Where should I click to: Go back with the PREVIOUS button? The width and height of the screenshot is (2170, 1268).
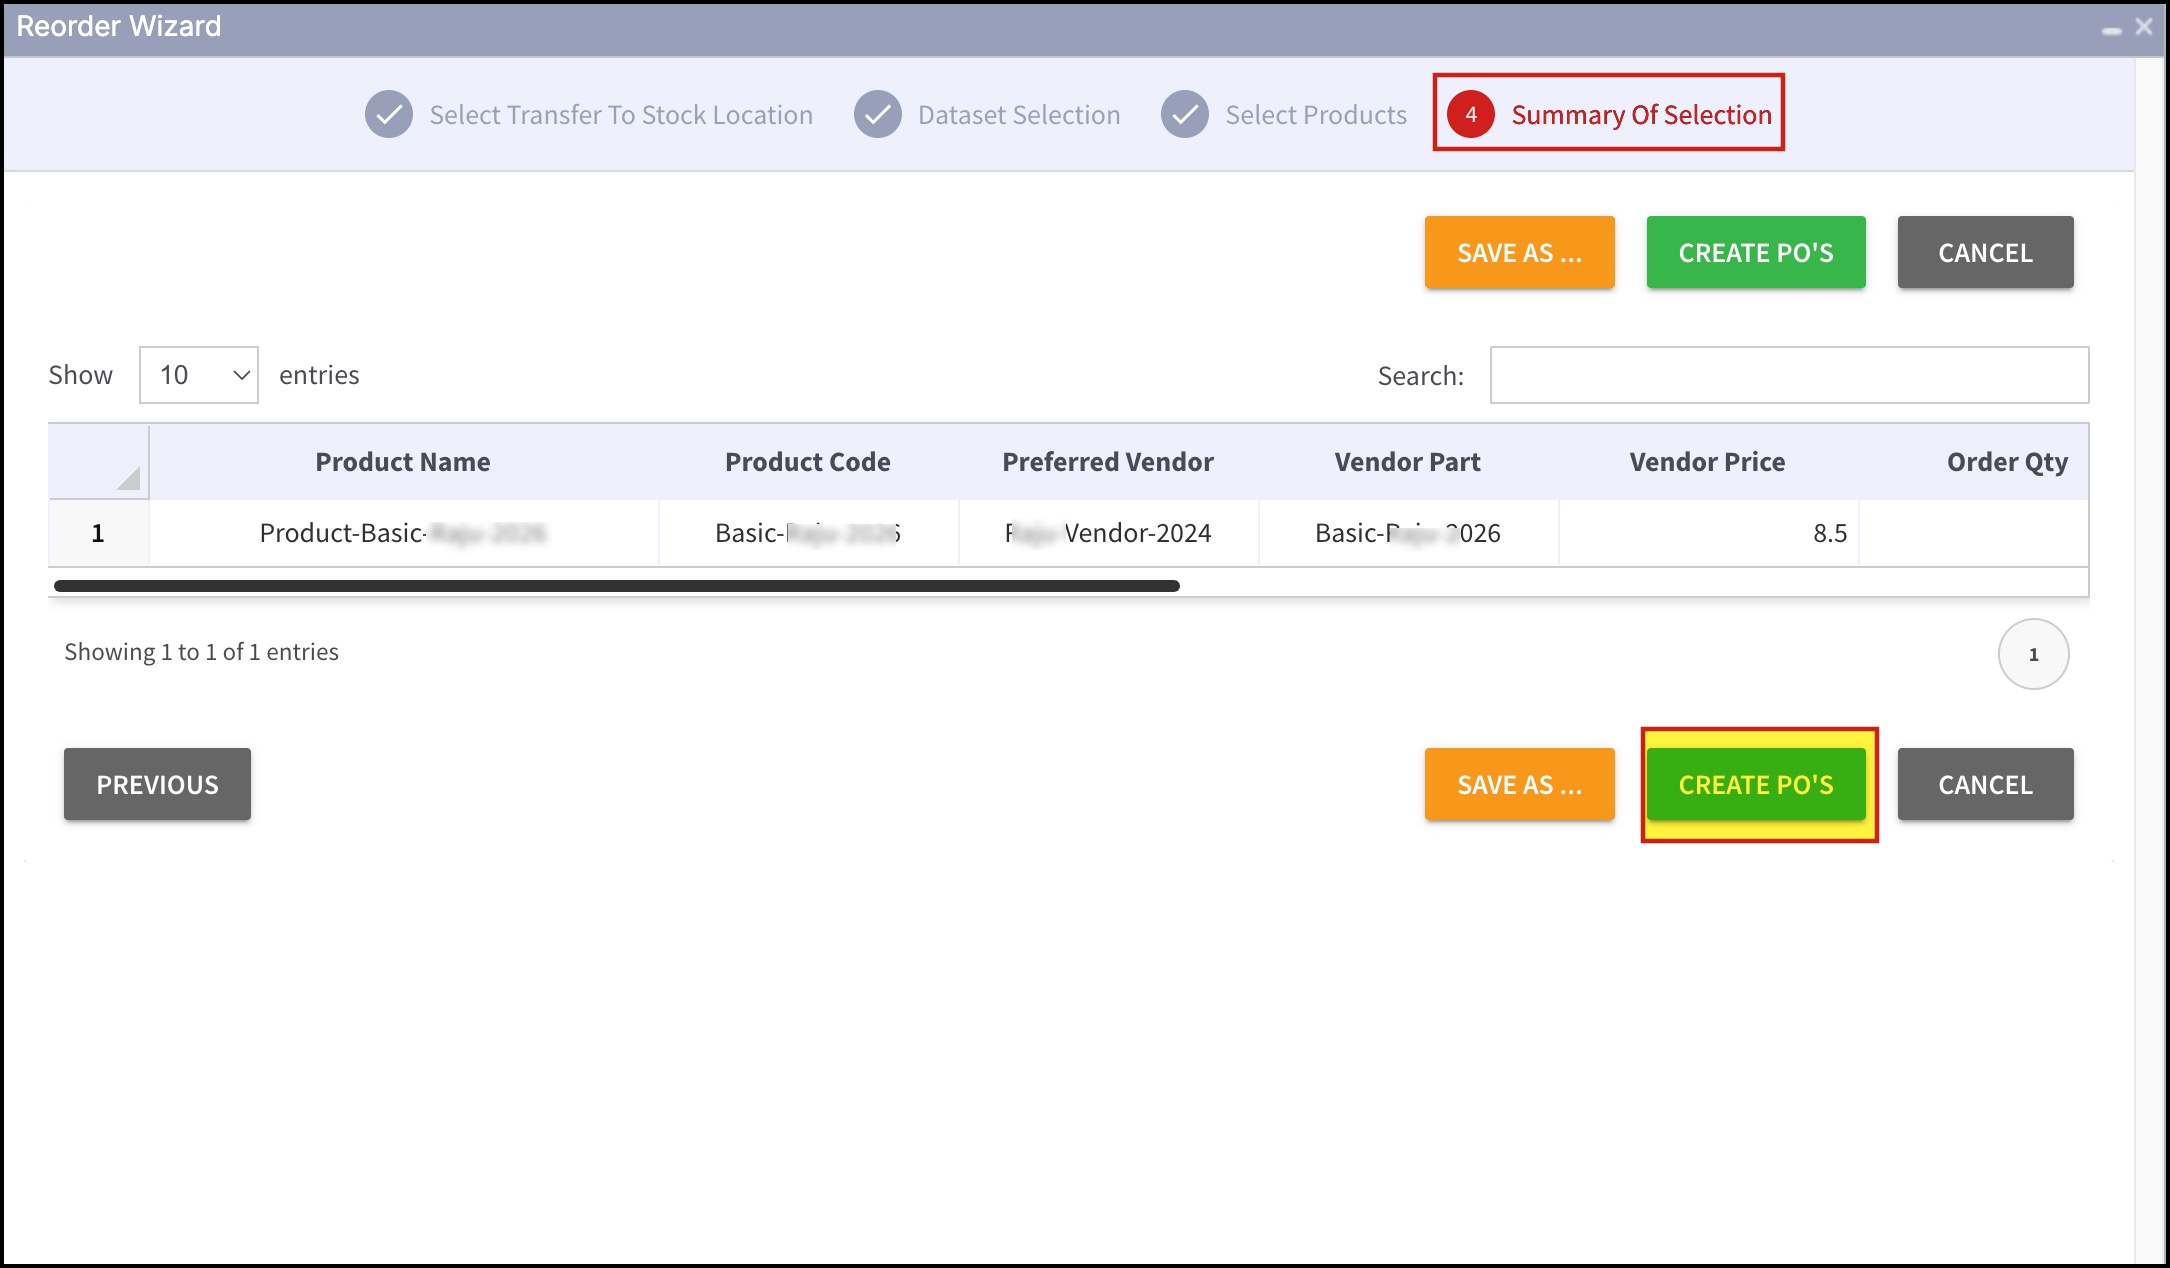click(x=157, y=784)
